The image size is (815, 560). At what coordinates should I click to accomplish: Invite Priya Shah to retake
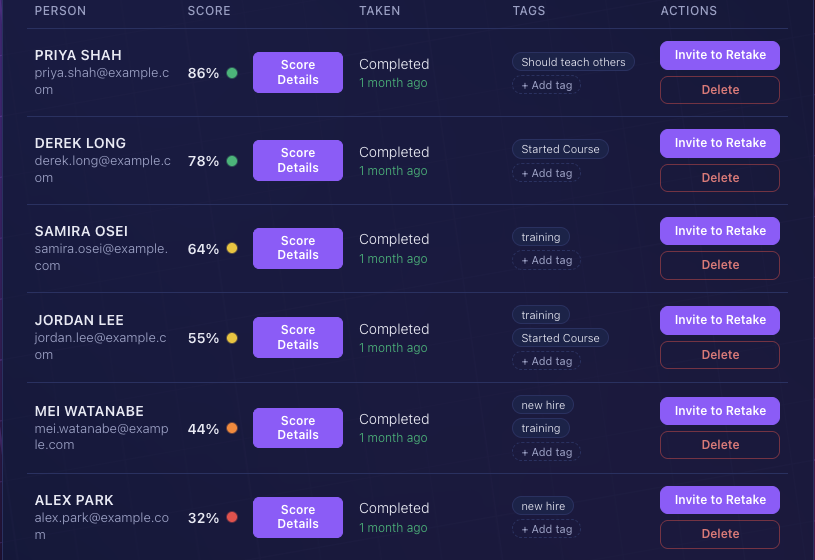point(720,55)
